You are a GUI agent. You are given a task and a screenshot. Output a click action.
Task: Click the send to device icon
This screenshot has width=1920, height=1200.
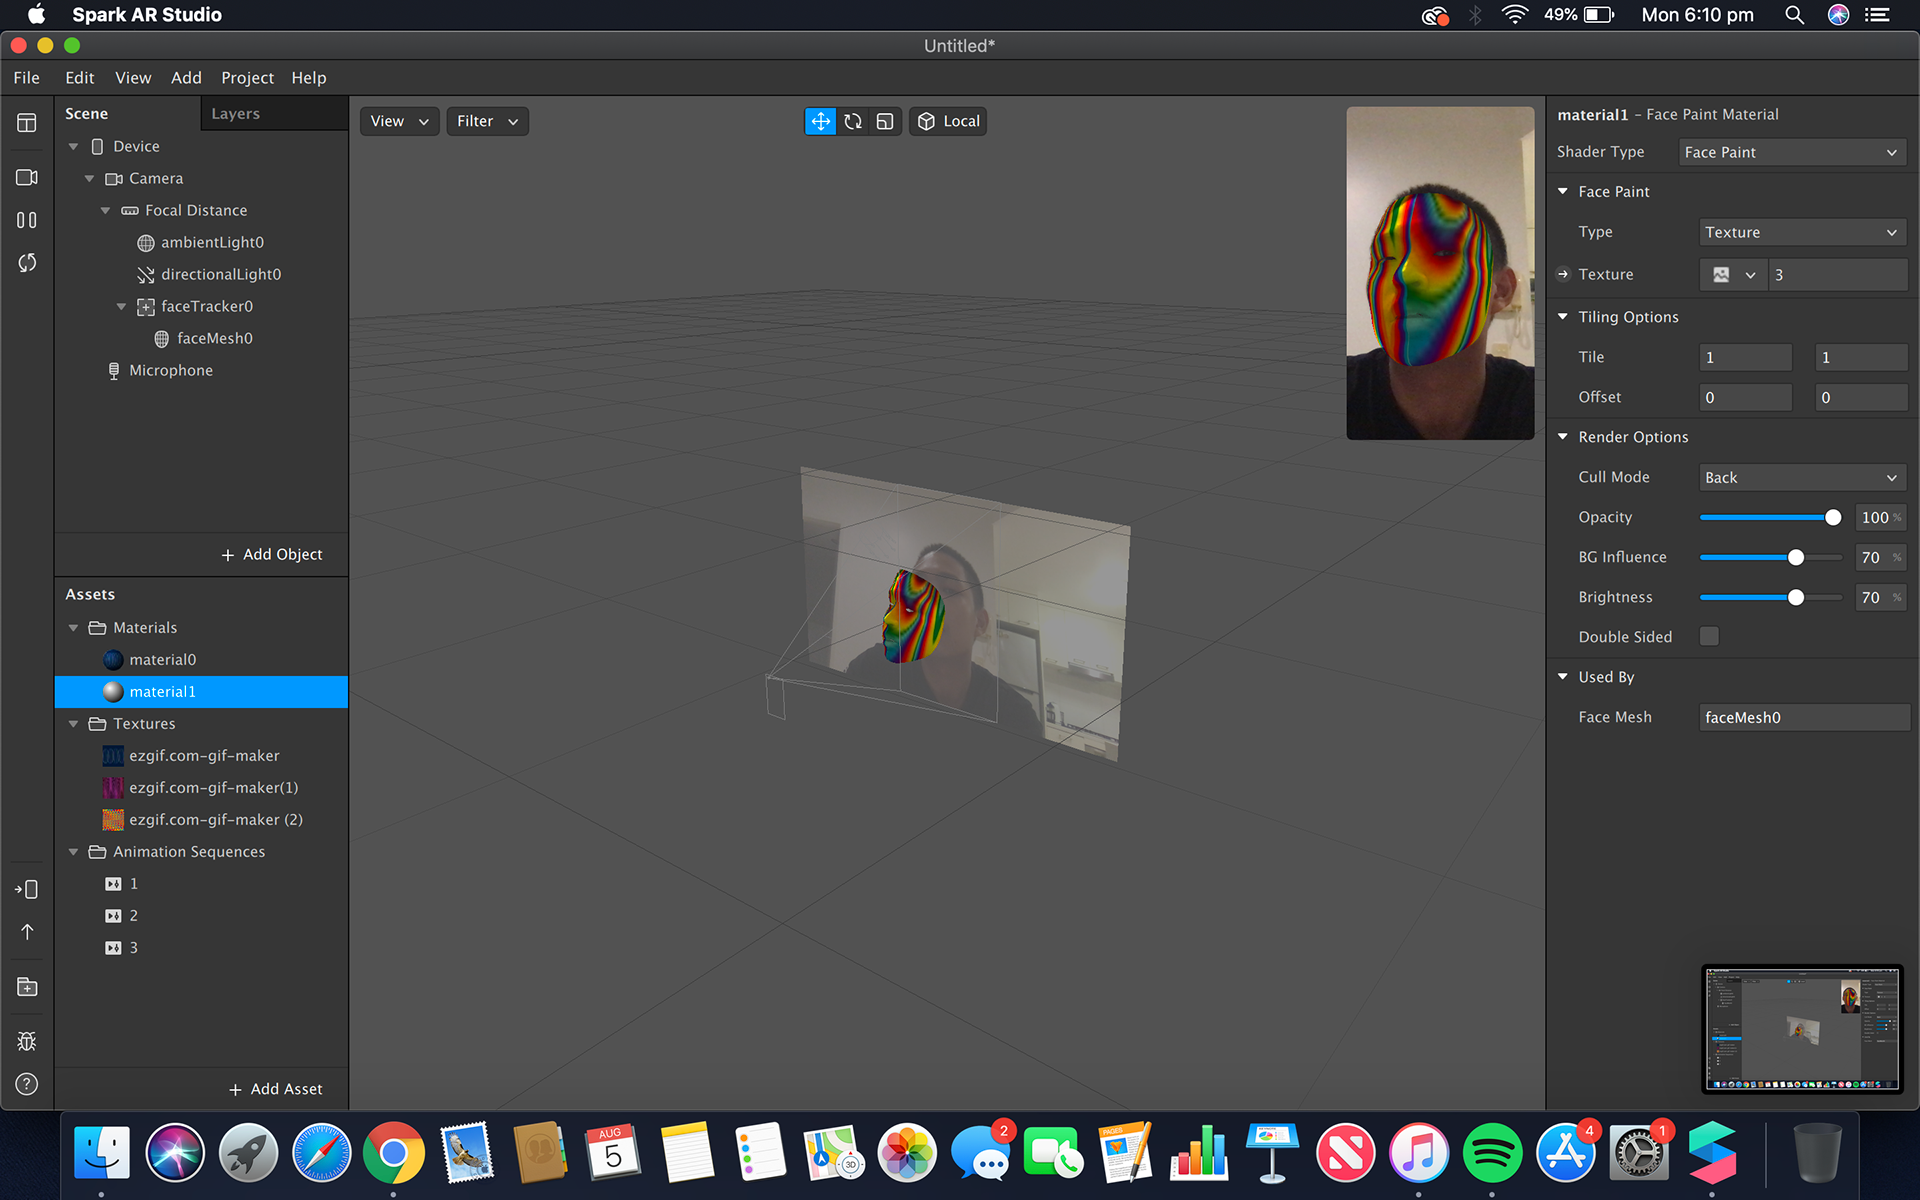click(x=27, y=889)
